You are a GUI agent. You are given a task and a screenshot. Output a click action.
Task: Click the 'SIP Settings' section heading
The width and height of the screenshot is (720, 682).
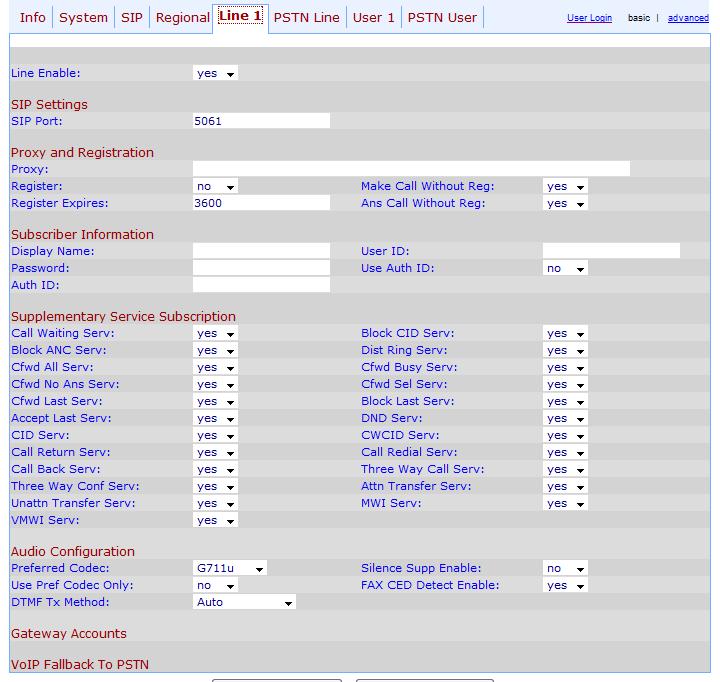pos(49,104)
